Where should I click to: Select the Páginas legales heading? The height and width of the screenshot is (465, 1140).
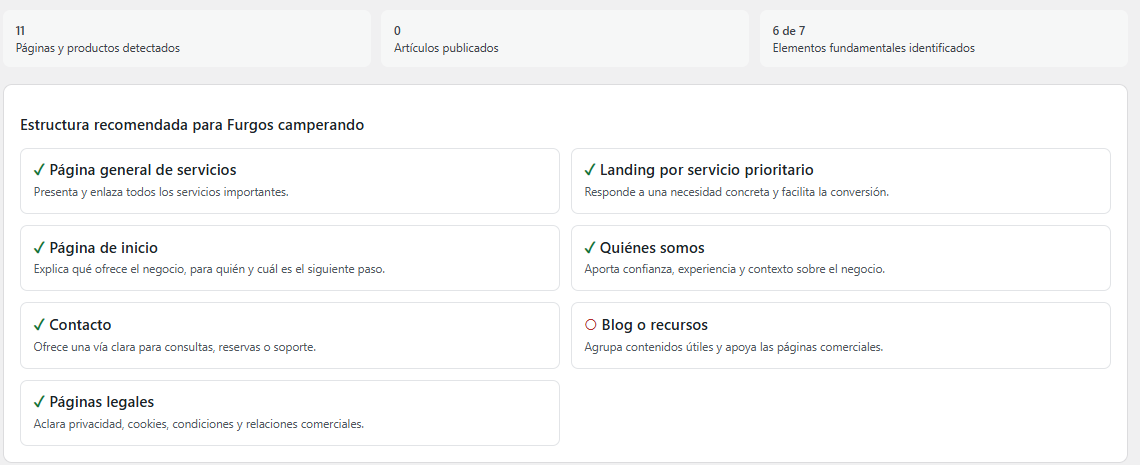click(102, 402)
